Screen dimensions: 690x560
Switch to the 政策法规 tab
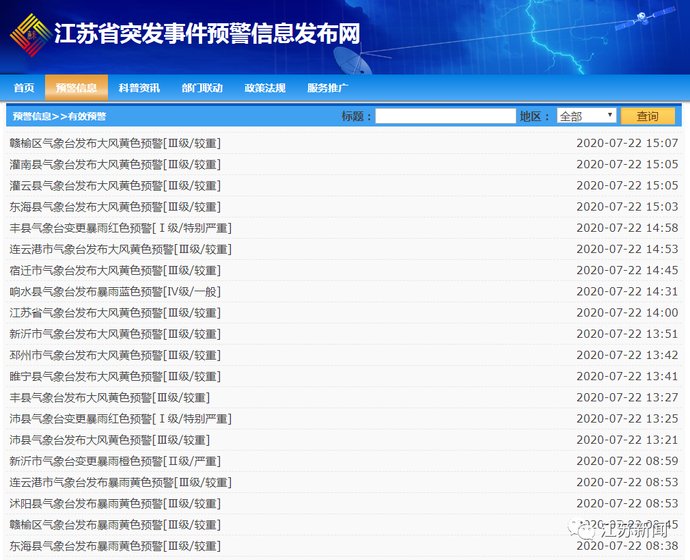[265, 88]
